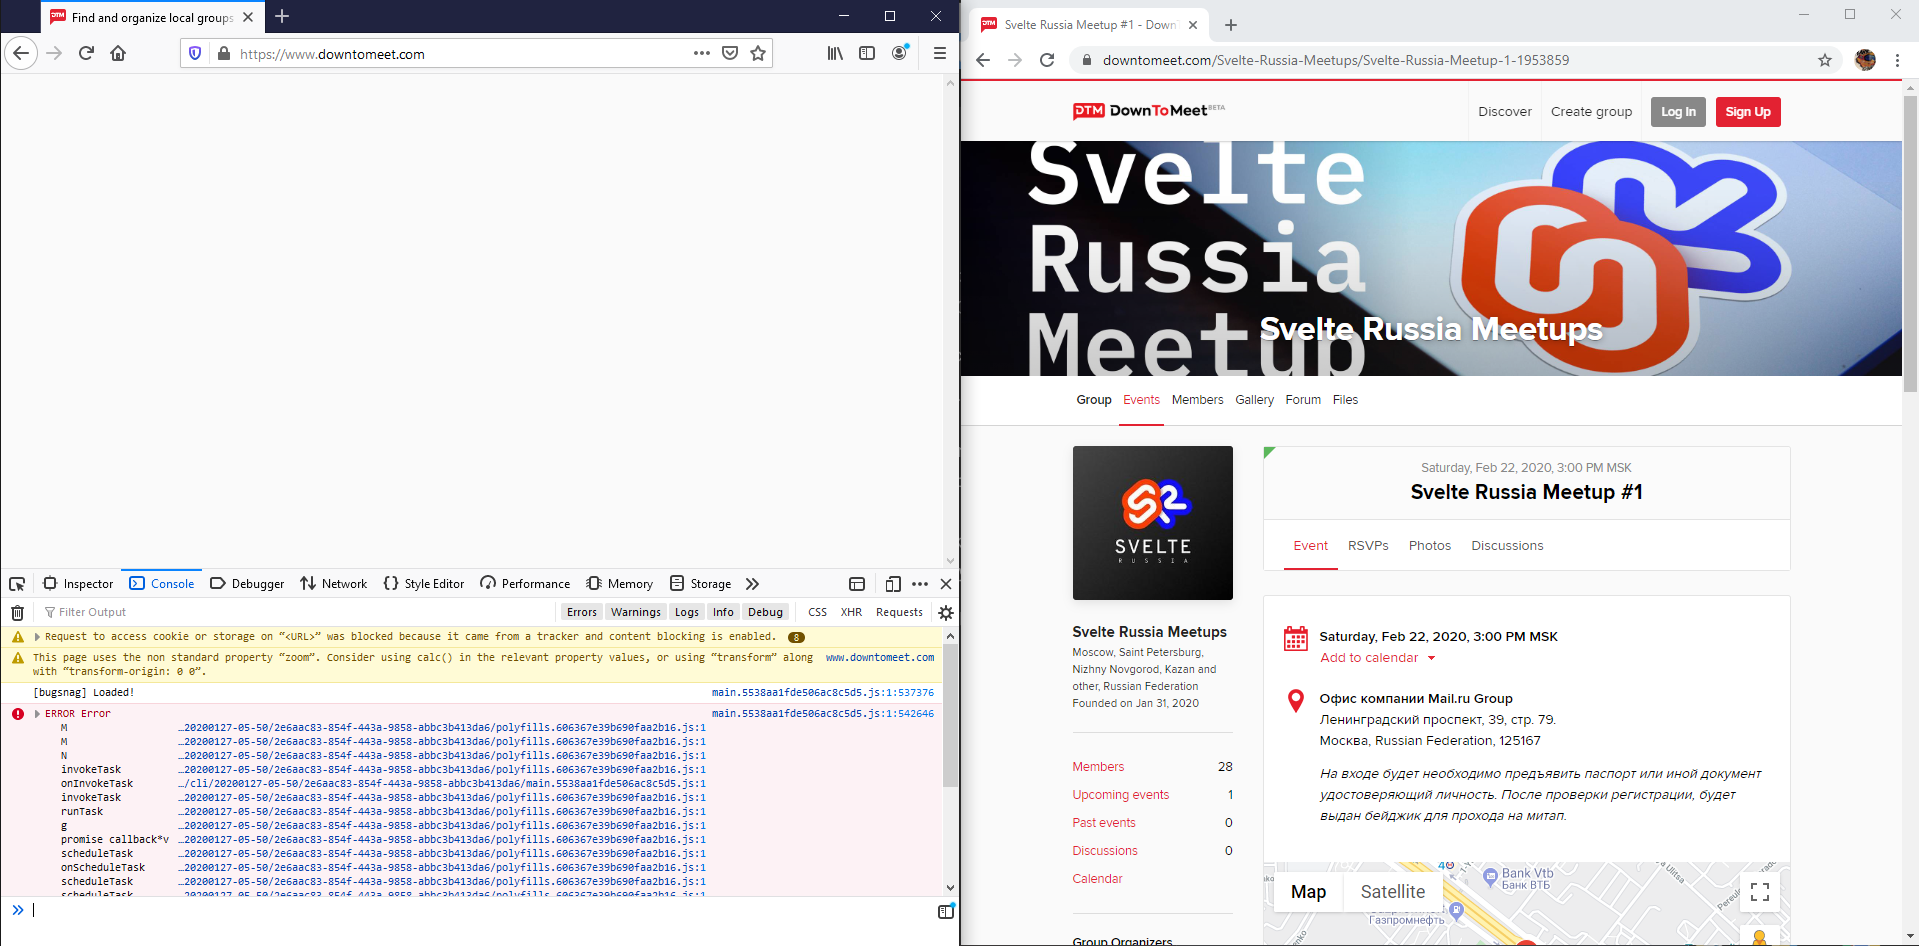Switch the map to Satellite view
The width and height of the screenshot is (1919, 946).
pos(1393,891)
